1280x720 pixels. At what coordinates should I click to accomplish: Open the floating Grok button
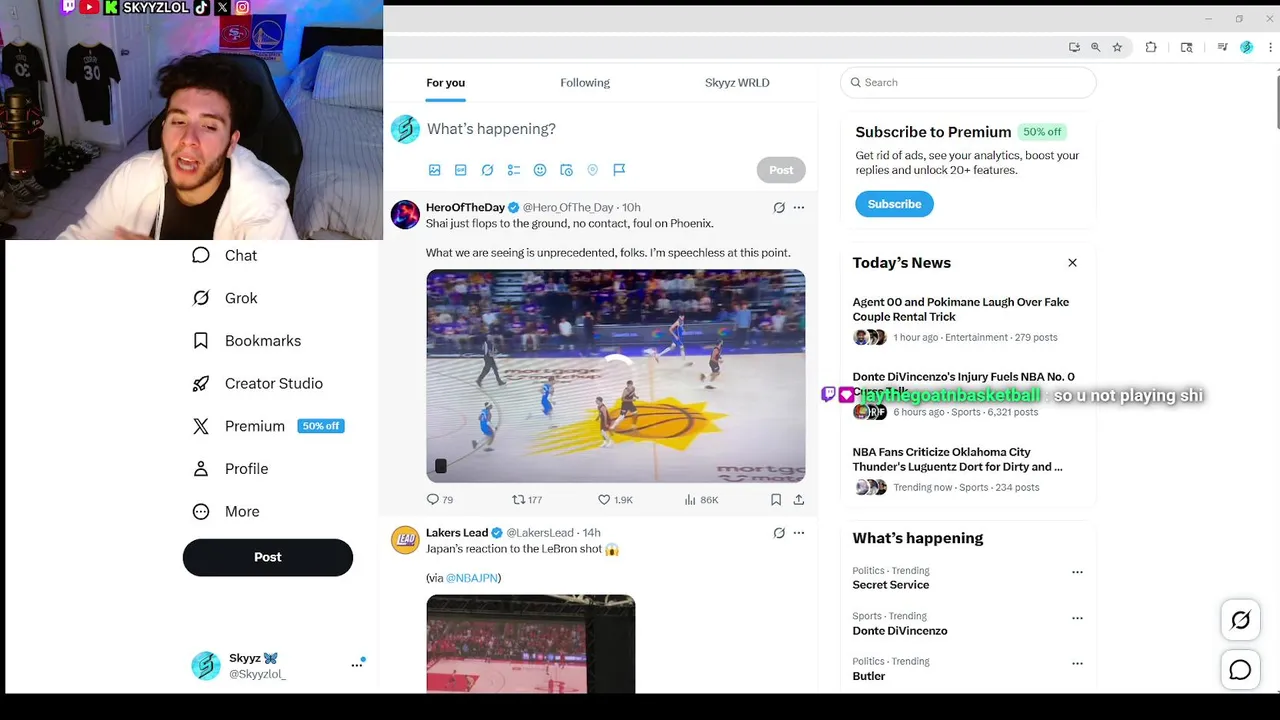(x=1240, y=620)
